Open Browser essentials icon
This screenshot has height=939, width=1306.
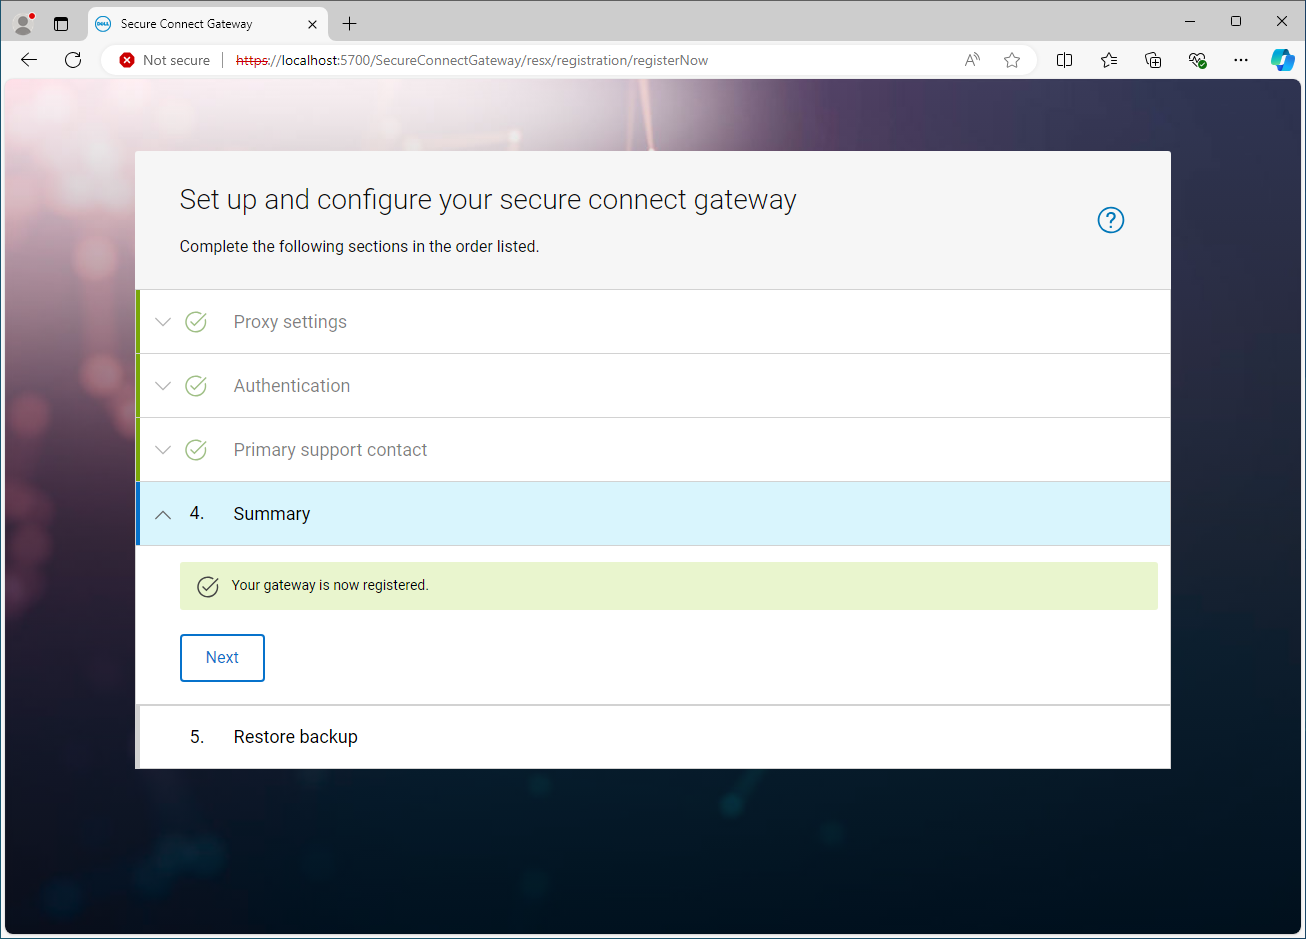click(x=1197, y=60)
